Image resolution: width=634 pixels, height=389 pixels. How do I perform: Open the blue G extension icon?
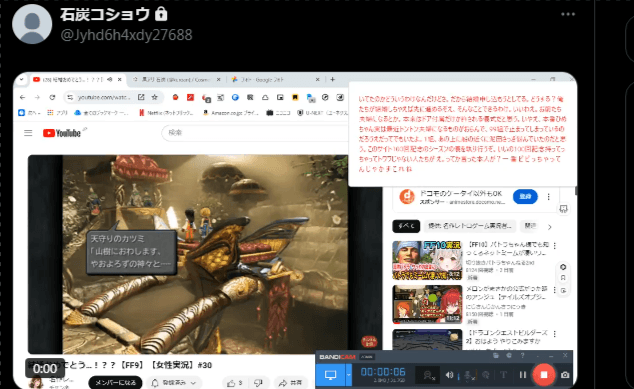click(235, 97)
